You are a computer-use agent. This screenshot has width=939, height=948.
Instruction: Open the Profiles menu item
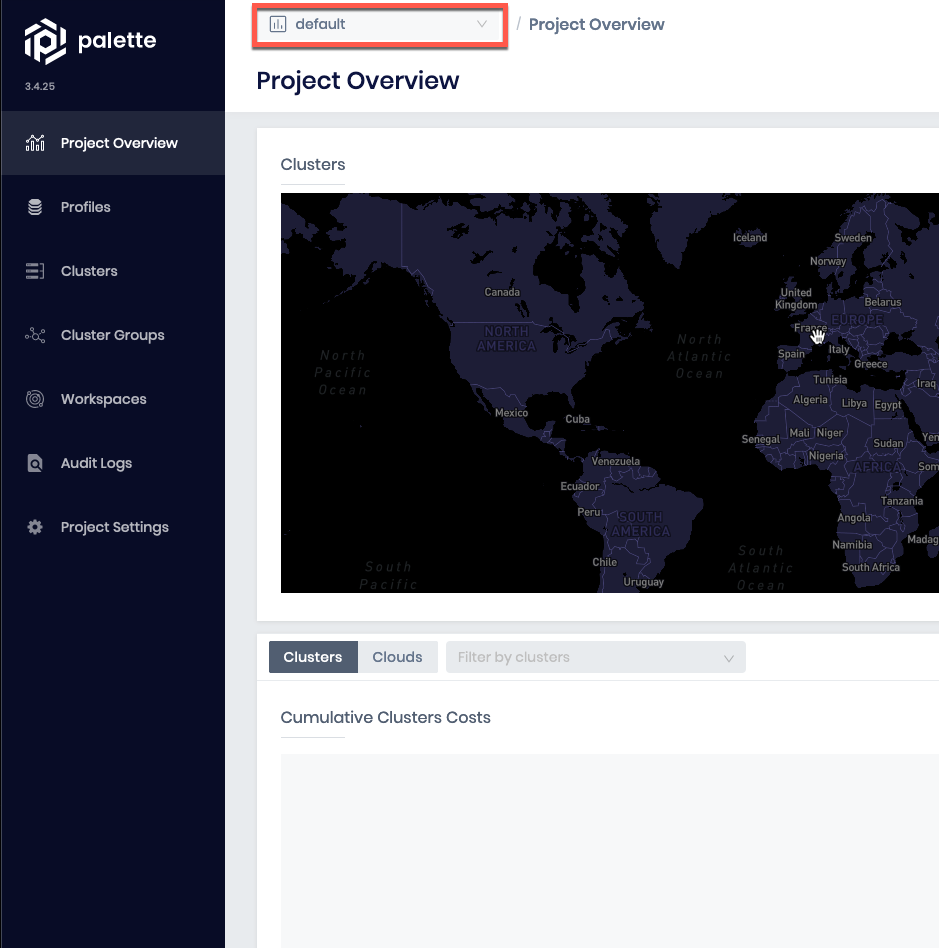(86, 207)
